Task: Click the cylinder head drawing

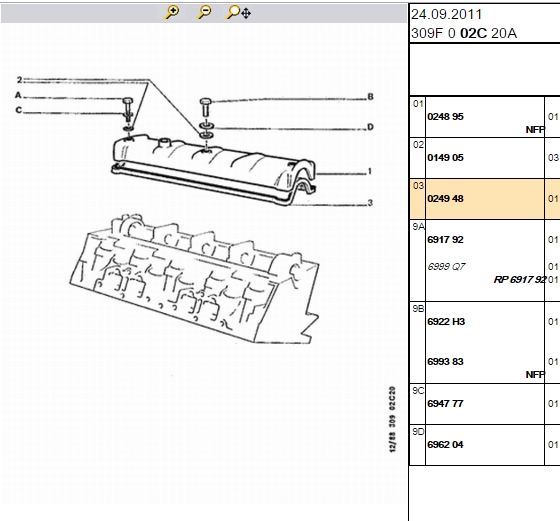Action: coord(194,279)
